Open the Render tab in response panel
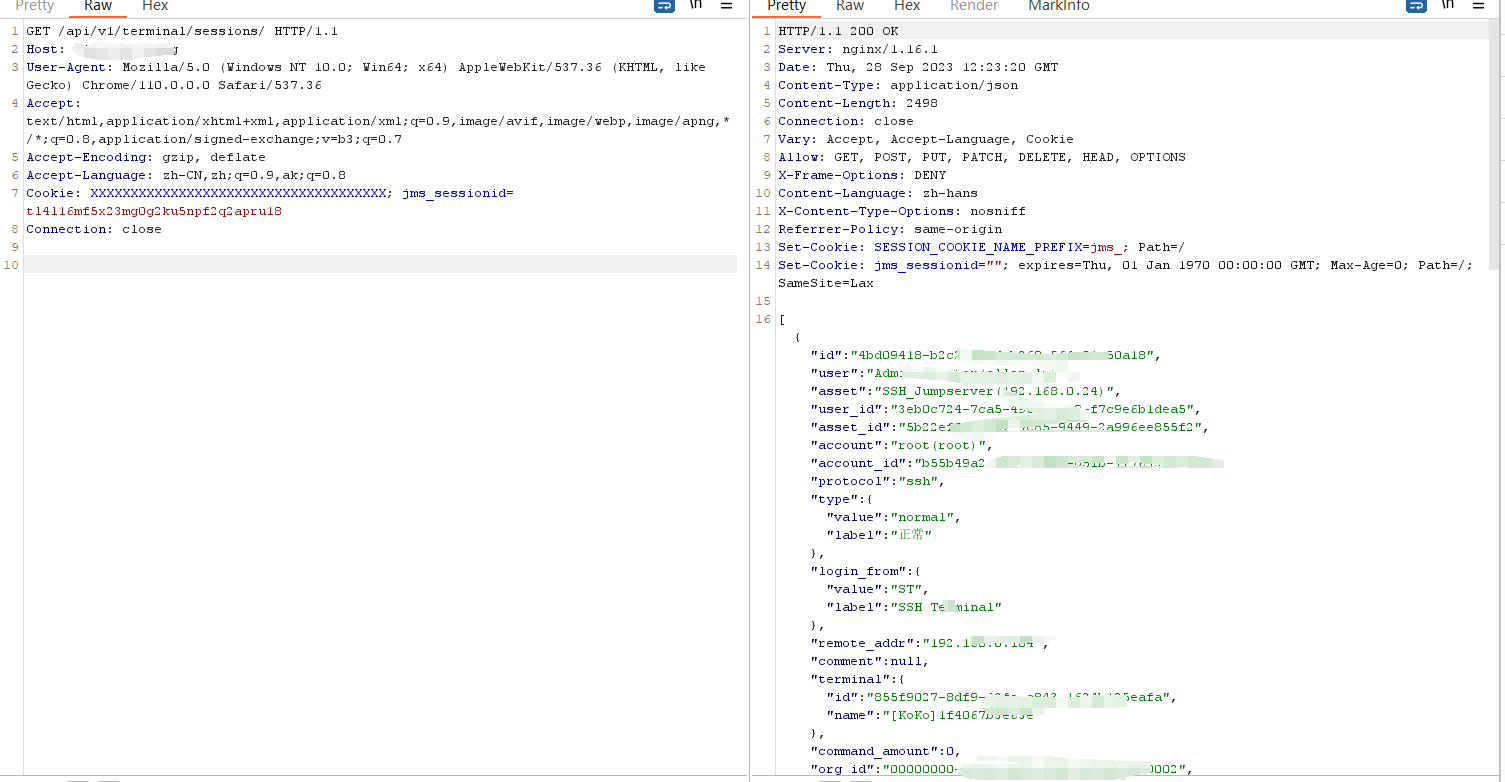This screenshot has width=1505, height=782. coord(974,6)
